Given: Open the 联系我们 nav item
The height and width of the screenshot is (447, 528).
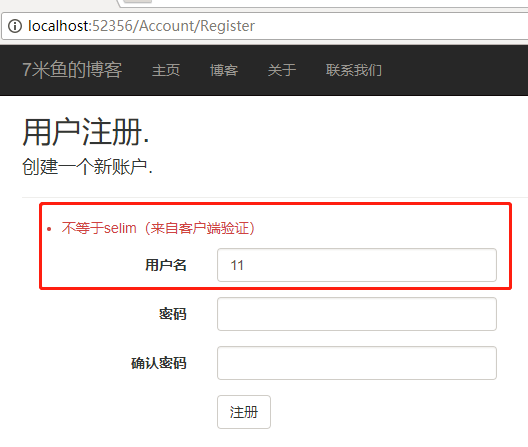Looking at the screenshot, I should 354,70.
